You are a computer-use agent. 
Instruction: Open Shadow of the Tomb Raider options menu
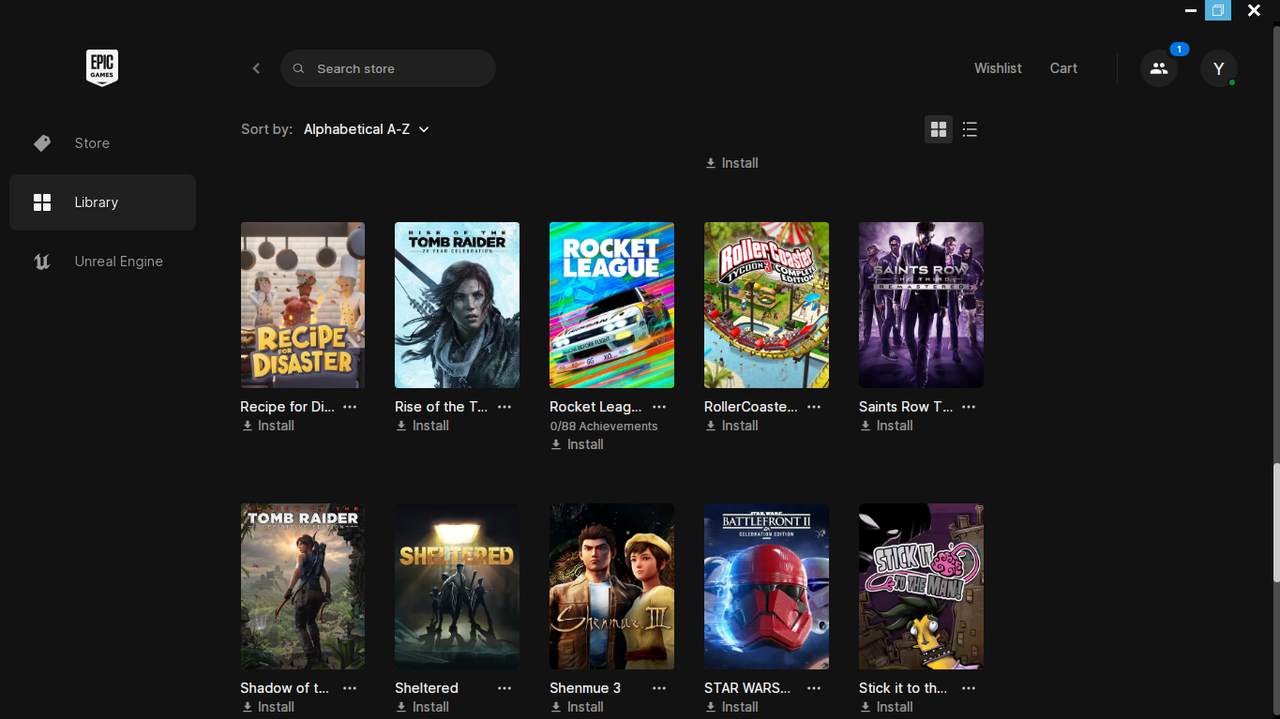pyautogui.click(x=350, y=688)
